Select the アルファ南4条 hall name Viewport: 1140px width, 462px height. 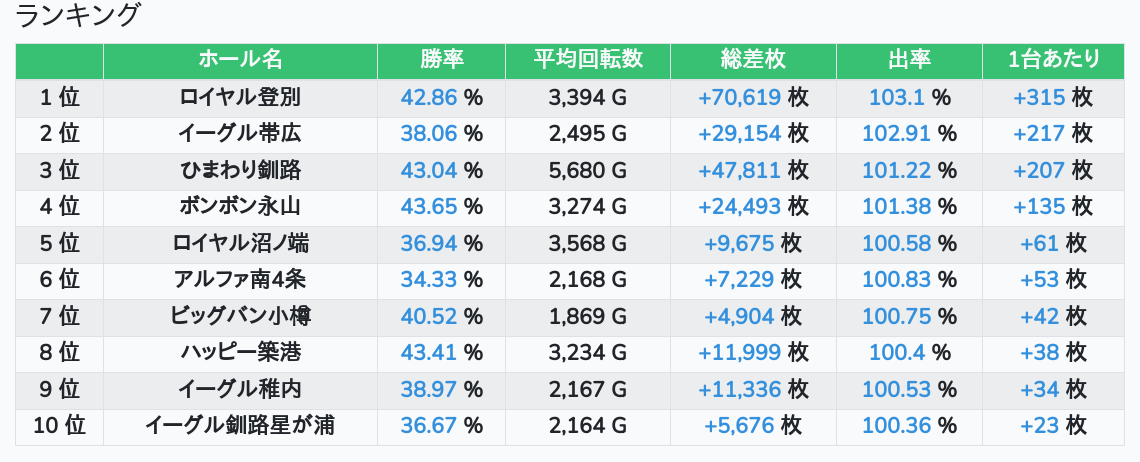[240, 280]
